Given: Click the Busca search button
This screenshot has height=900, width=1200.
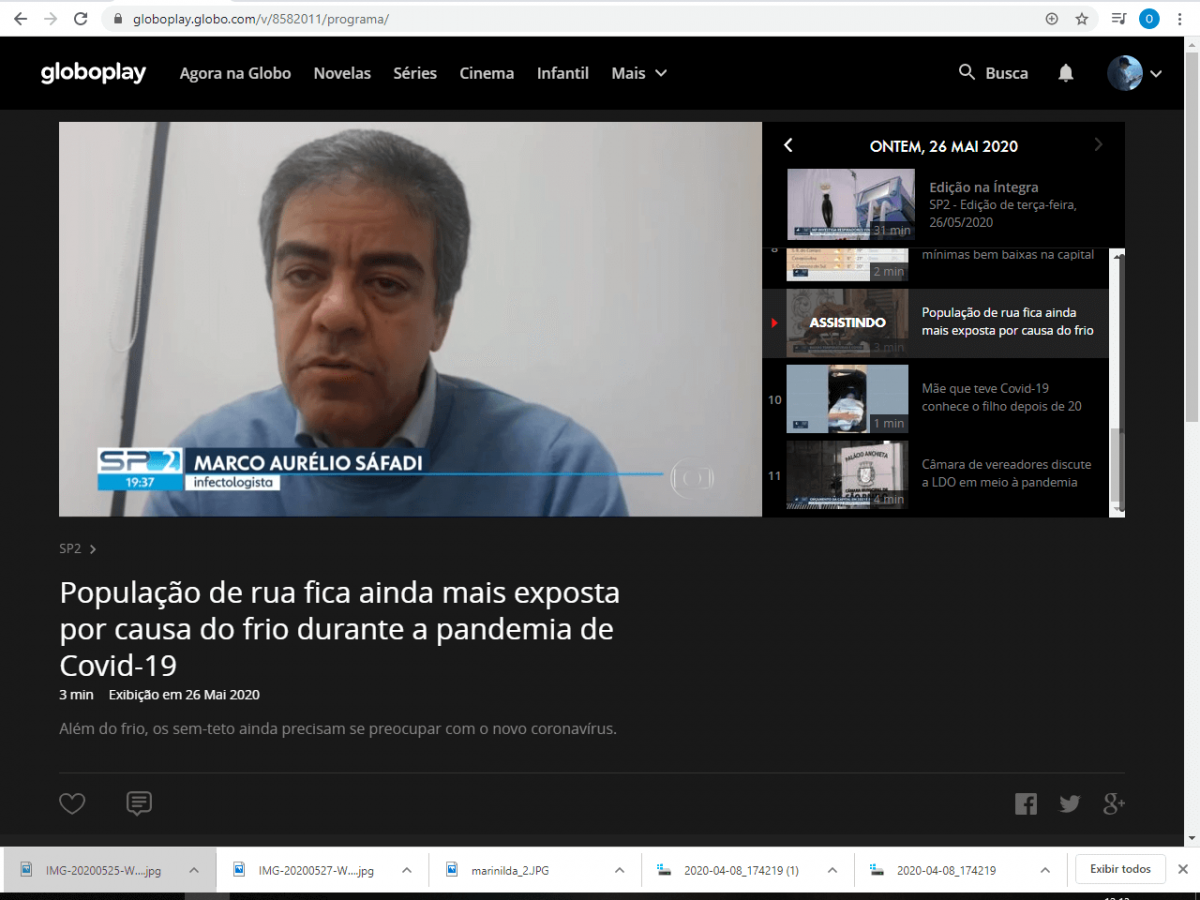Looking at the screenshot, I should [x=993, y=73].
